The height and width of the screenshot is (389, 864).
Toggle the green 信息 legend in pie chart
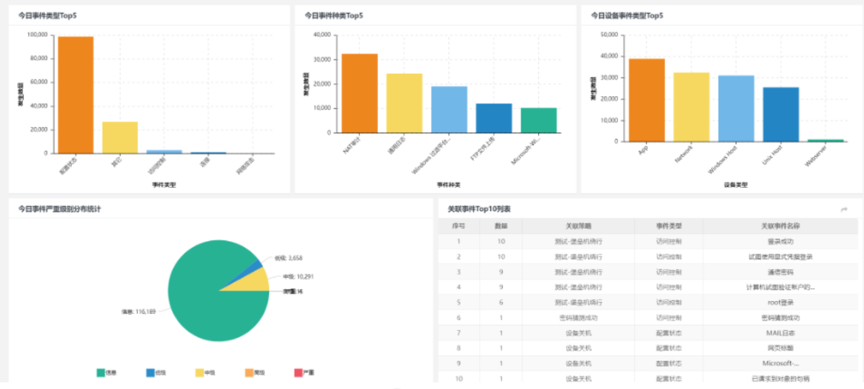point(107,373)
